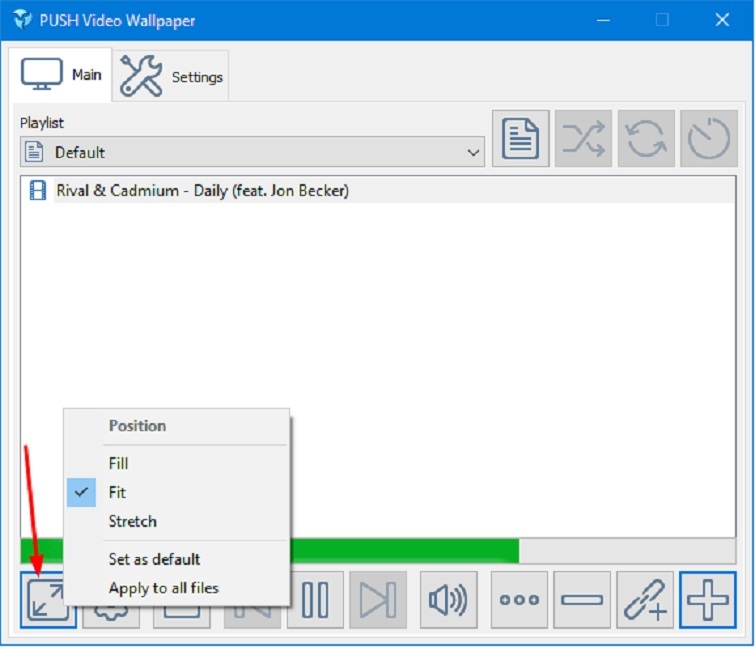Viewport: 755px width, 647px height.
Task: Pause the video wallpaper
Action: (x=315, y=600)
